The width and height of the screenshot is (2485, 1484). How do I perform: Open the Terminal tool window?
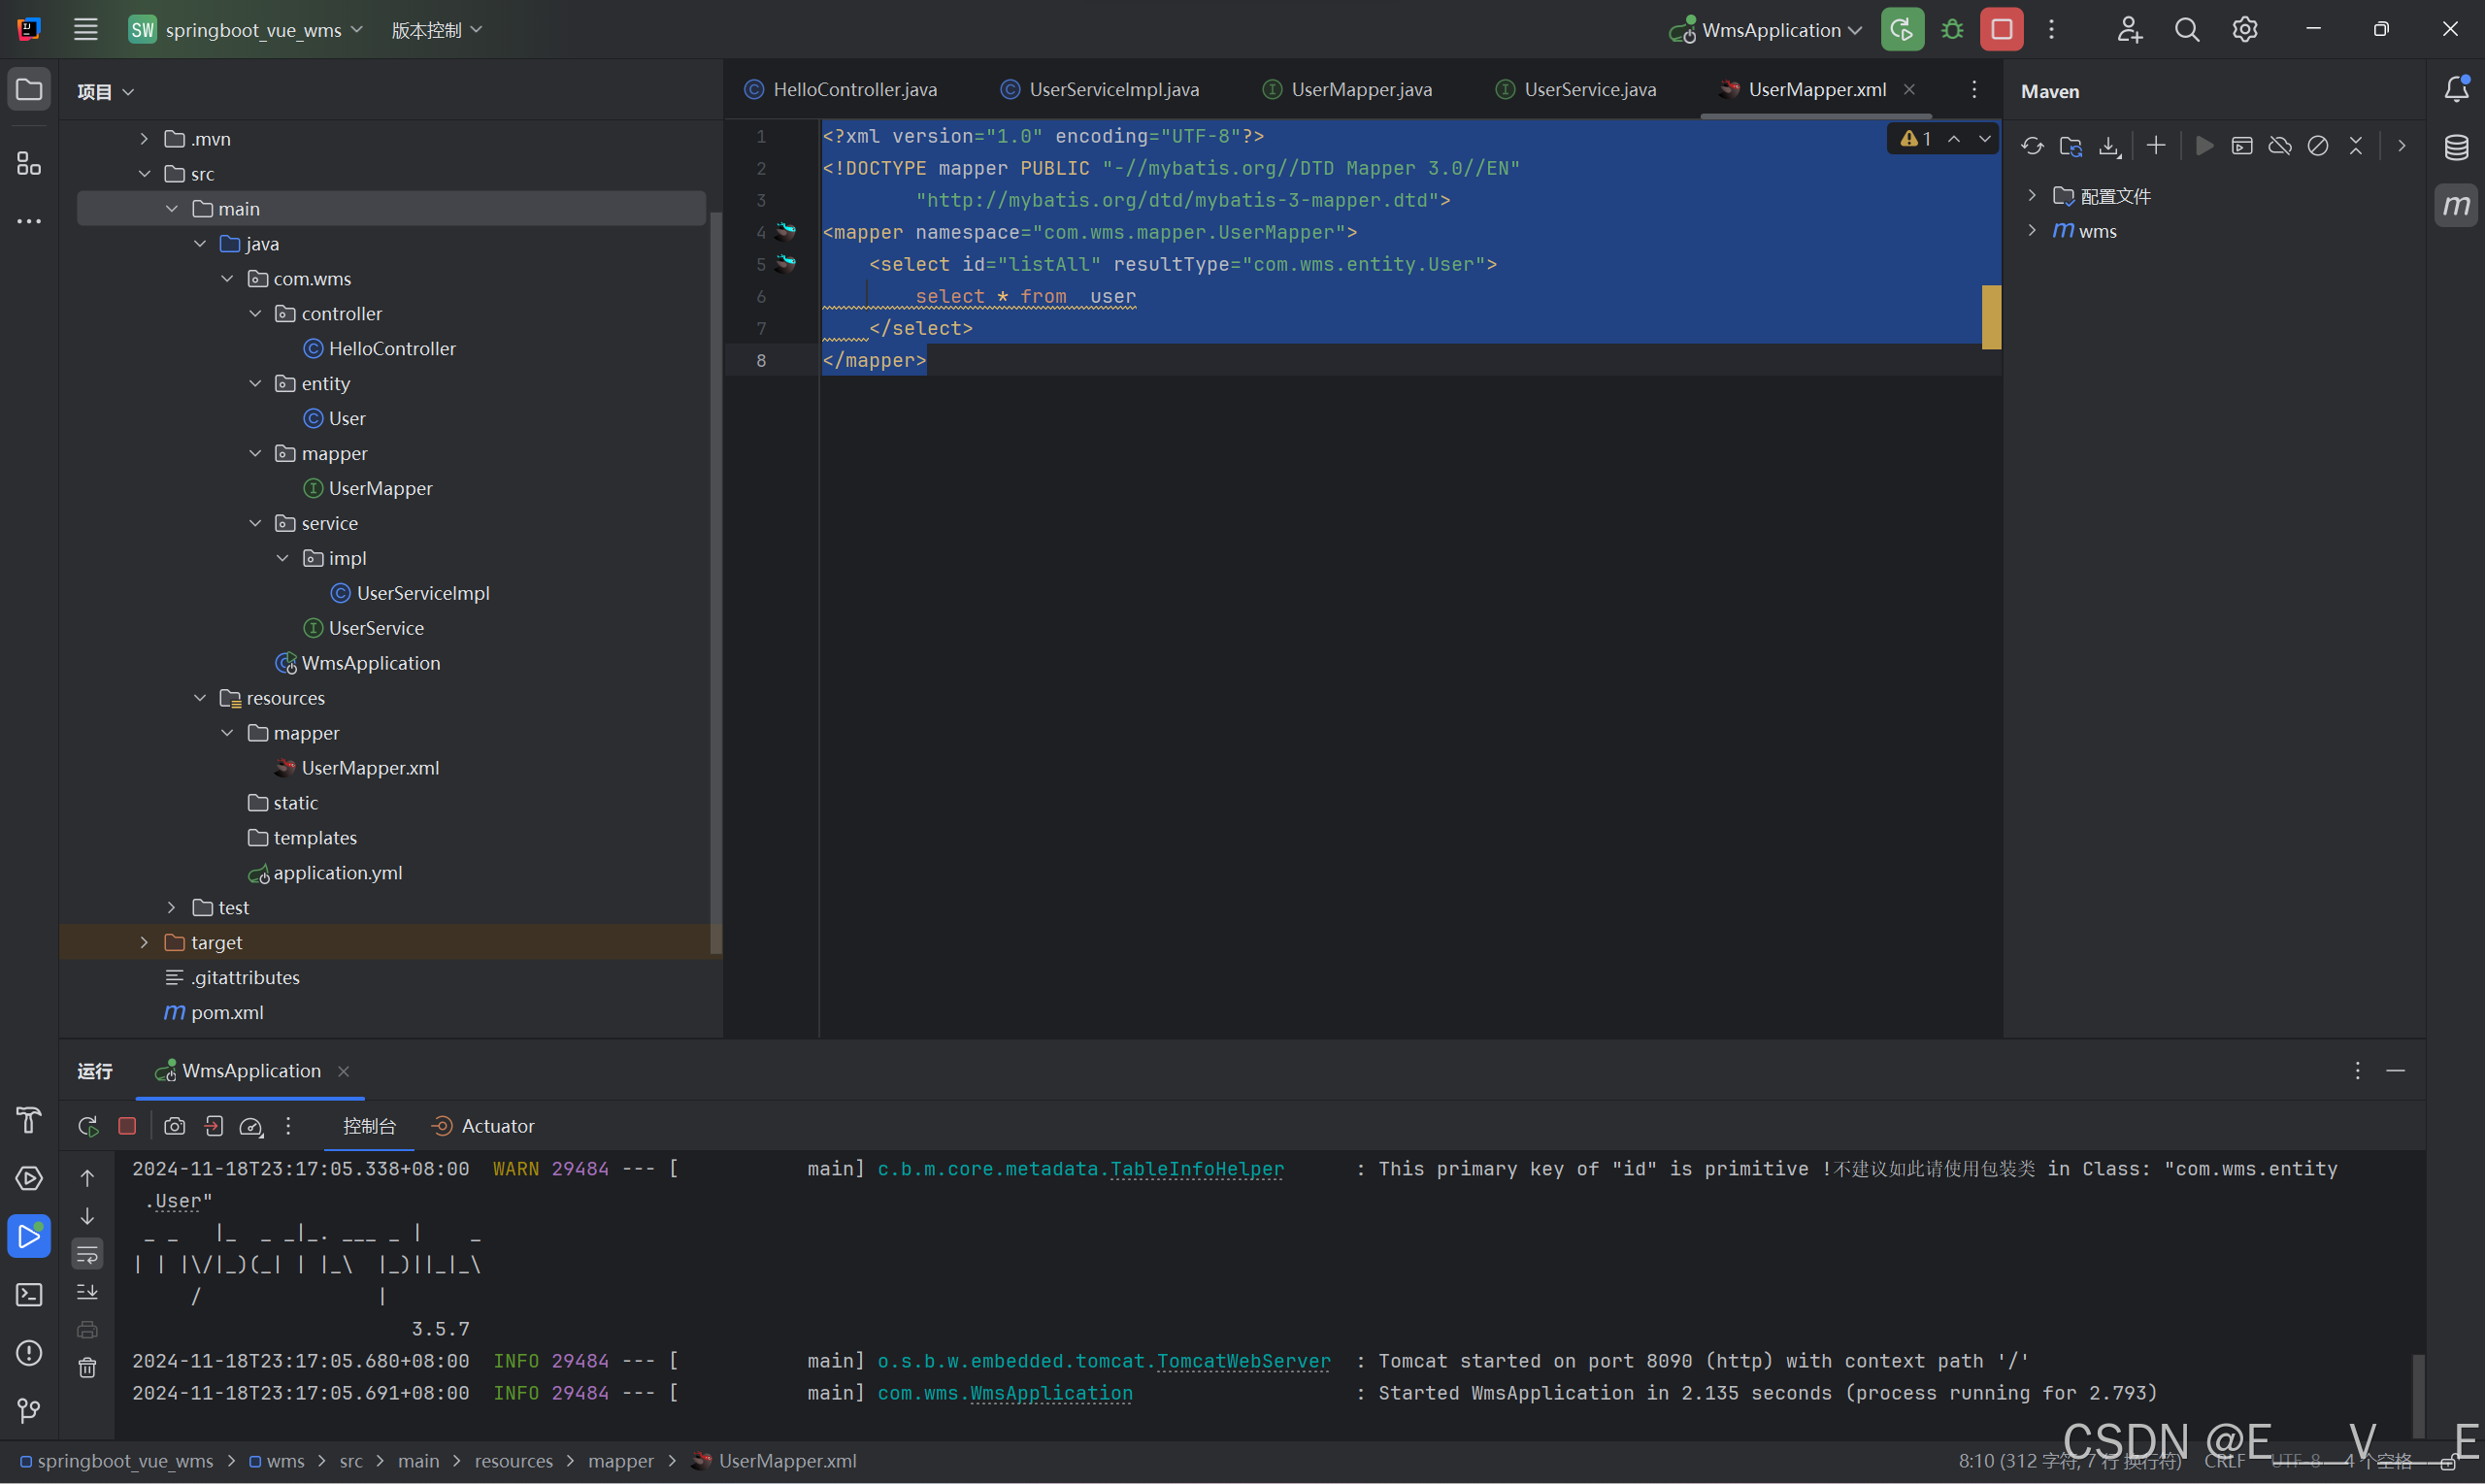29,1295
